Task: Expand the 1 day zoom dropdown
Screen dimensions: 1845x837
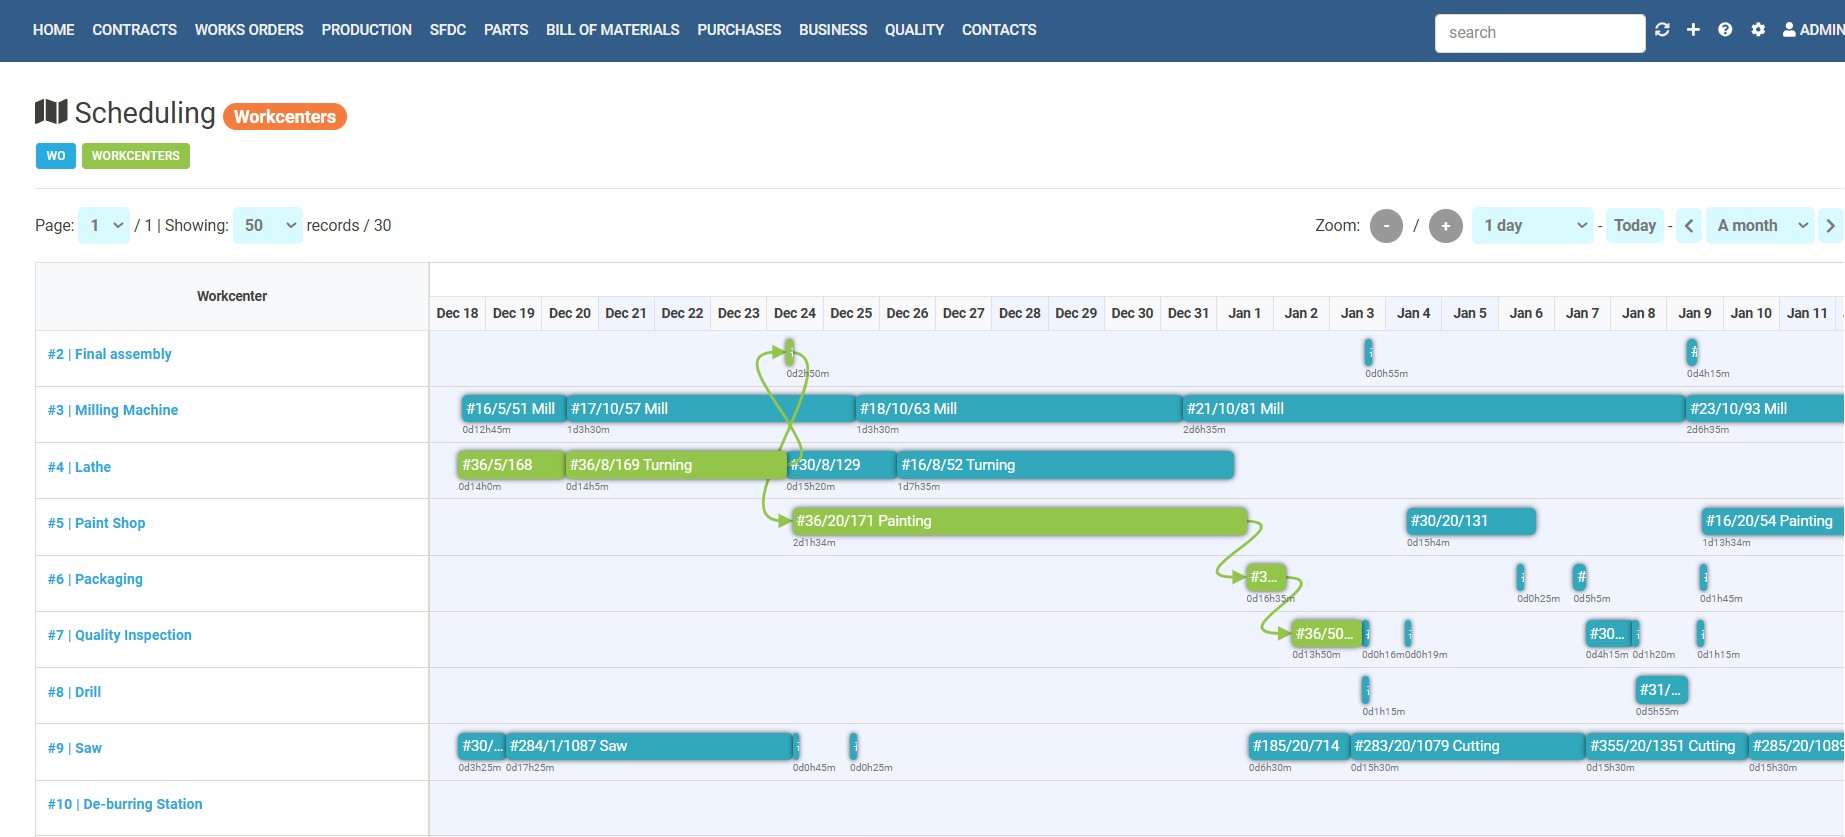Action: (x=1533, y=226)
